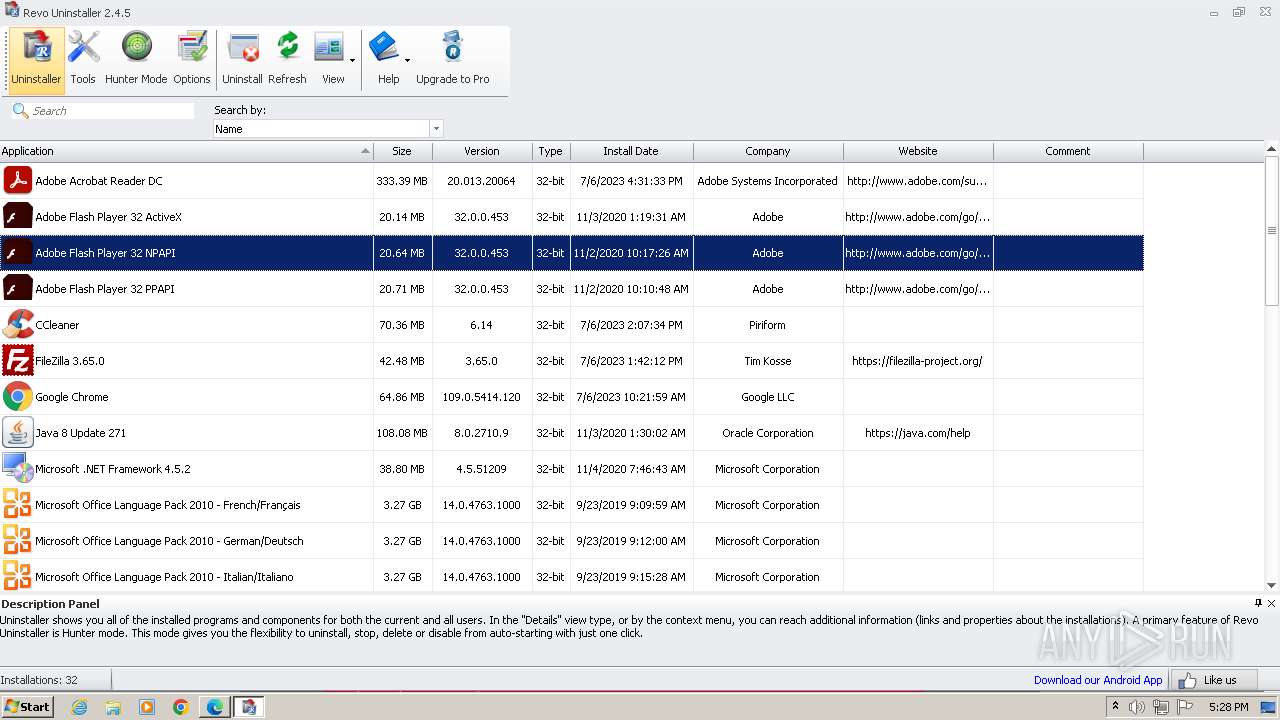The width and height of the screenshot is (1280, 720).
Task: Refresh the installed programs list
Action: click(x=287, y=59)
